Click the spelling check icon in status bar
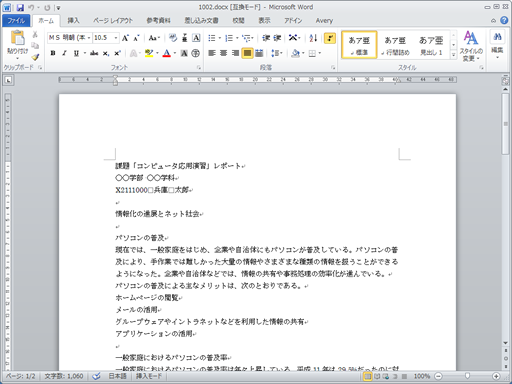 (96, 376)
